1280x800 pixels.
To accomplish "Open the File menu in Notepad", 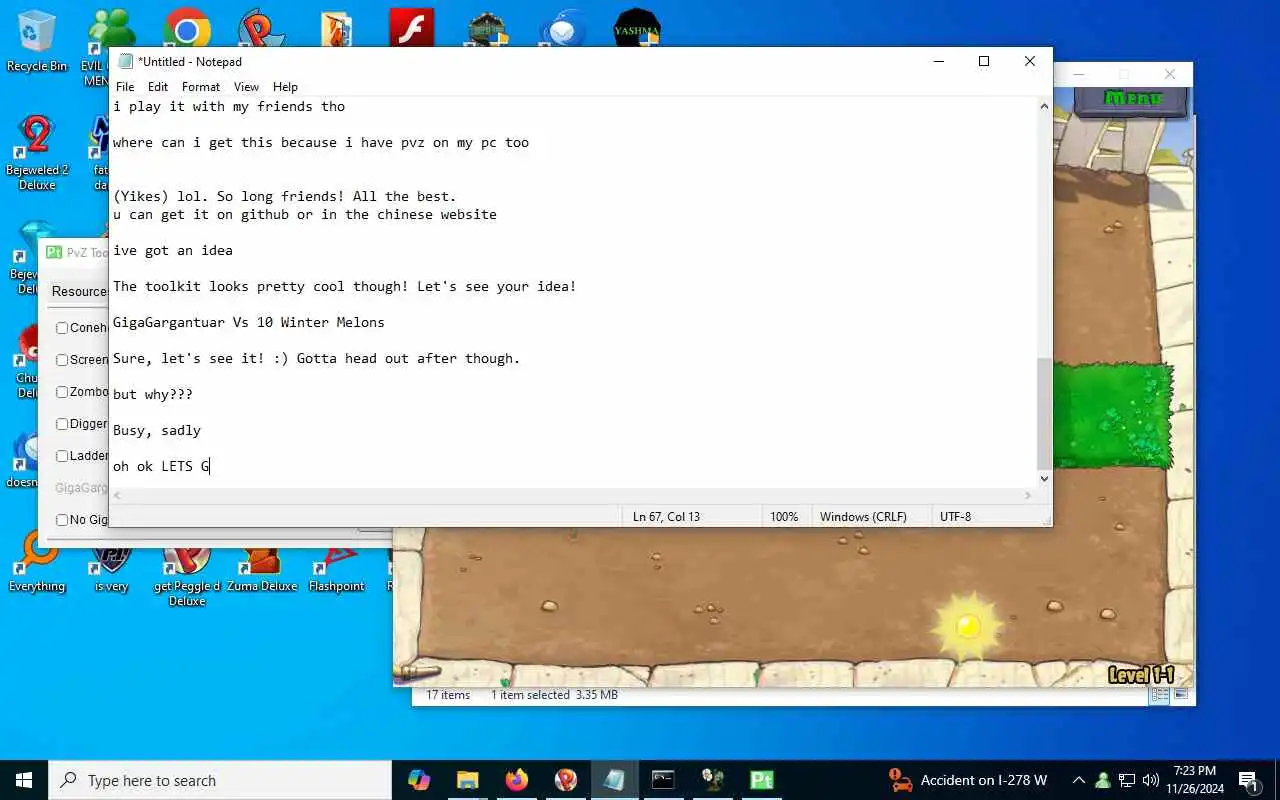I will (125, 87).
